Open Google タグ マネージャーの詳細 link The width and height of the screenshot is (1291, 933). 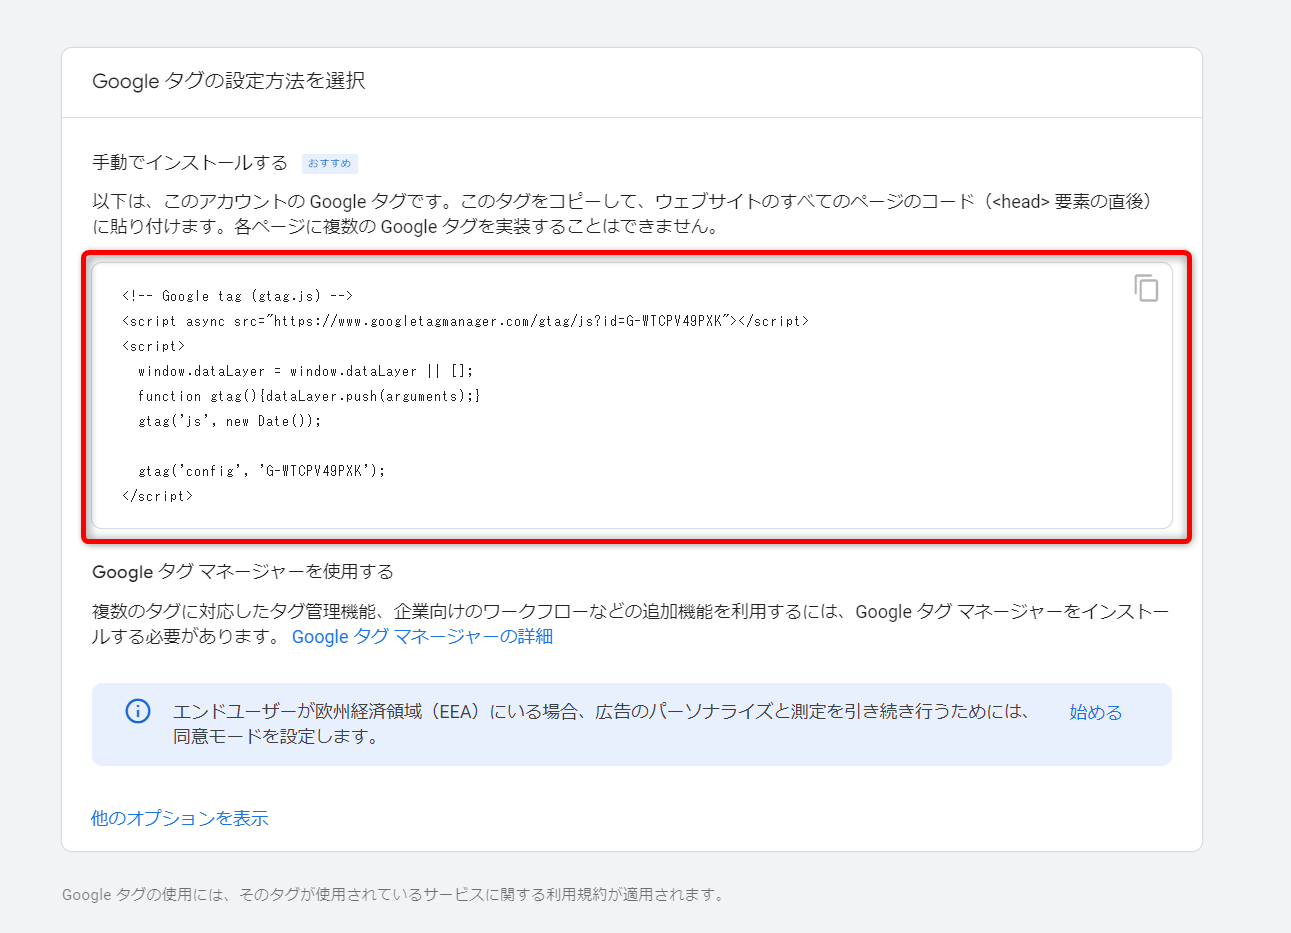pyautogui.click(x=422, y=637)
